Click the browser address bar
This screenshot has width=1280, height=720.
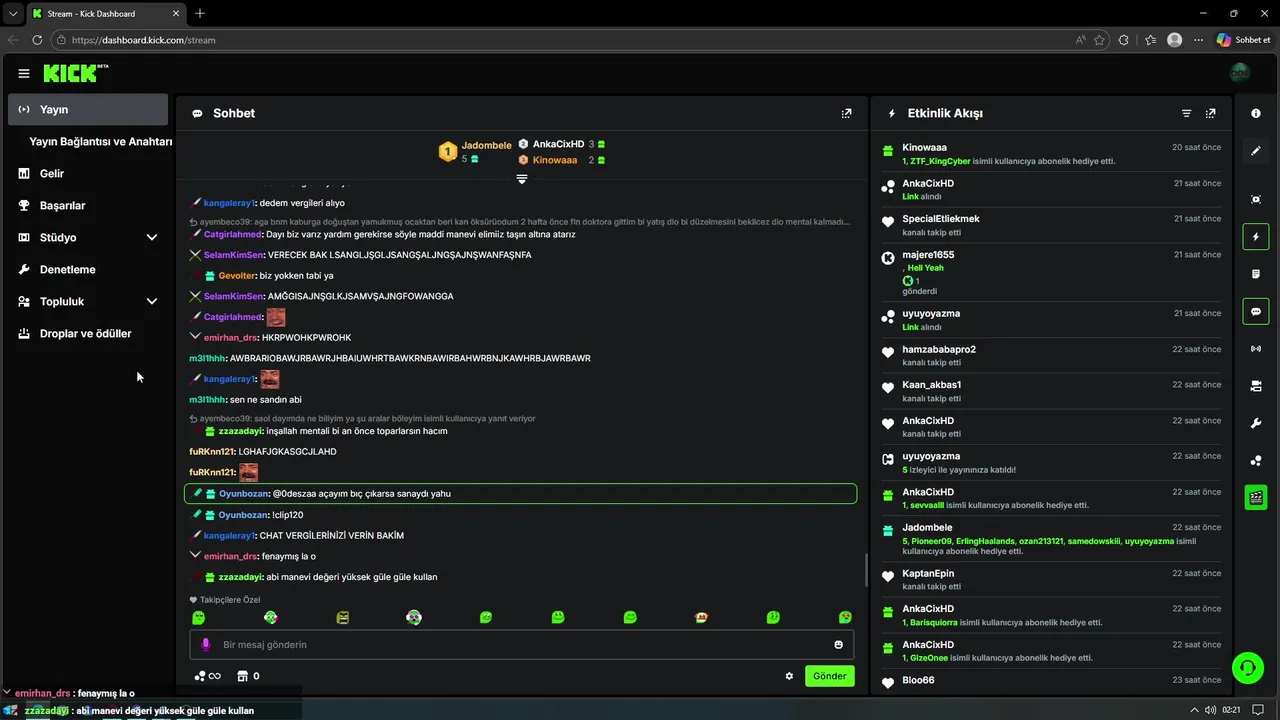(x=560, y=40)
